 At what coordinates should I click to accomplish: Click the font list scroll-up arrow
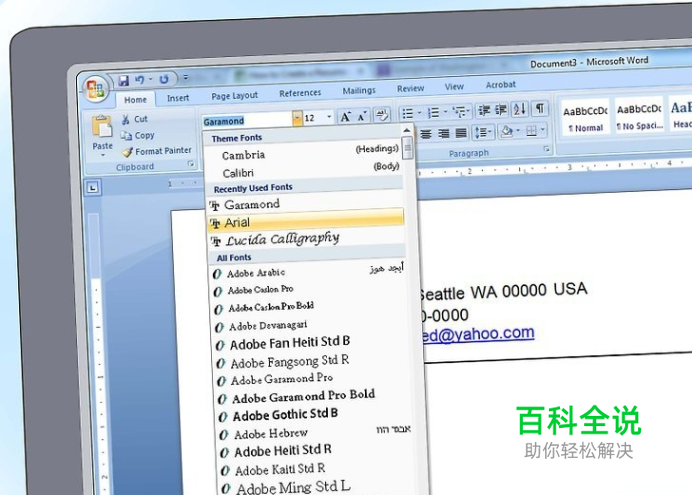(407, 131)
